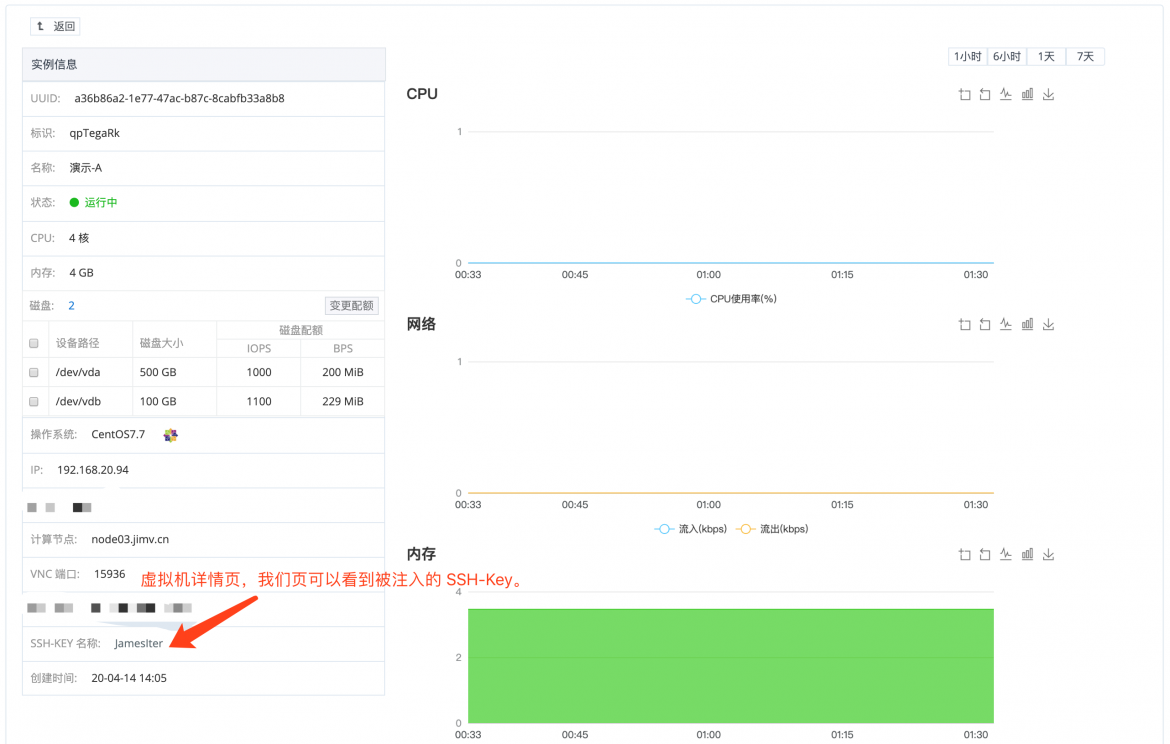Switch 内存 chart to line view
This screenshot has height=744, width=1170.
pyautogui.click(x=1006, y=554)
